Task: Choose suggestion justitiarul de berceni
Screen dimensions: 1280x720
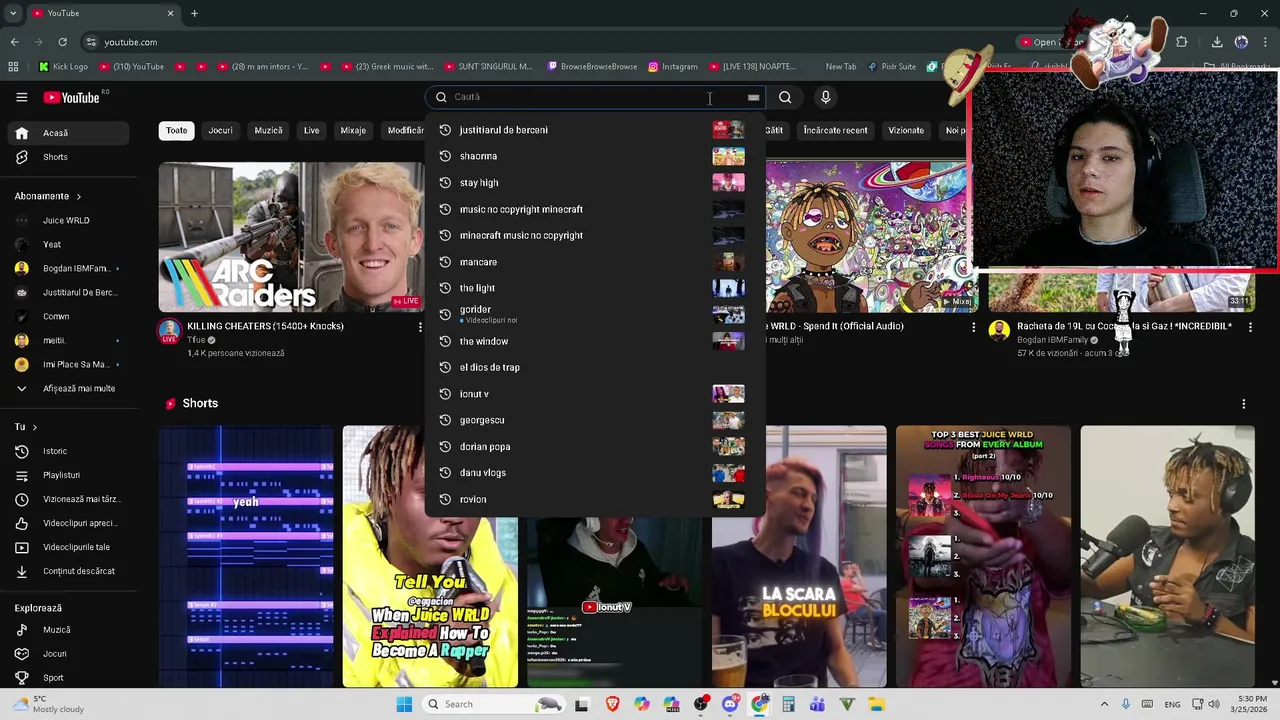Action: tap(595, 130)
